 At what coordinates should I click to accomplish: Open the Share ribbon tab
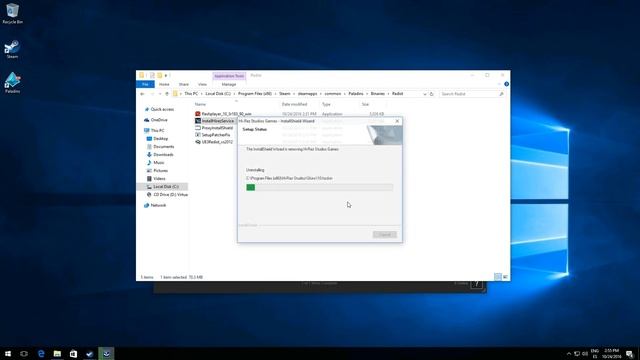tap(184, 84)
